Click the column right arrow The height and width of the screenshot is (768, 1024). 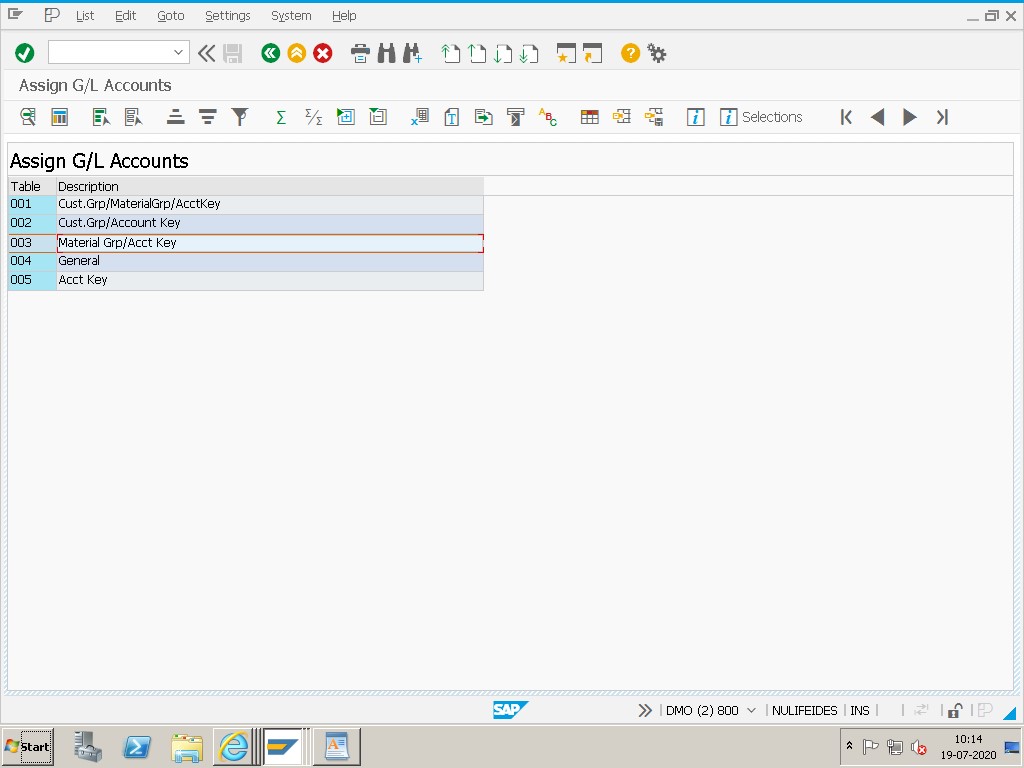tap(909, 117)
